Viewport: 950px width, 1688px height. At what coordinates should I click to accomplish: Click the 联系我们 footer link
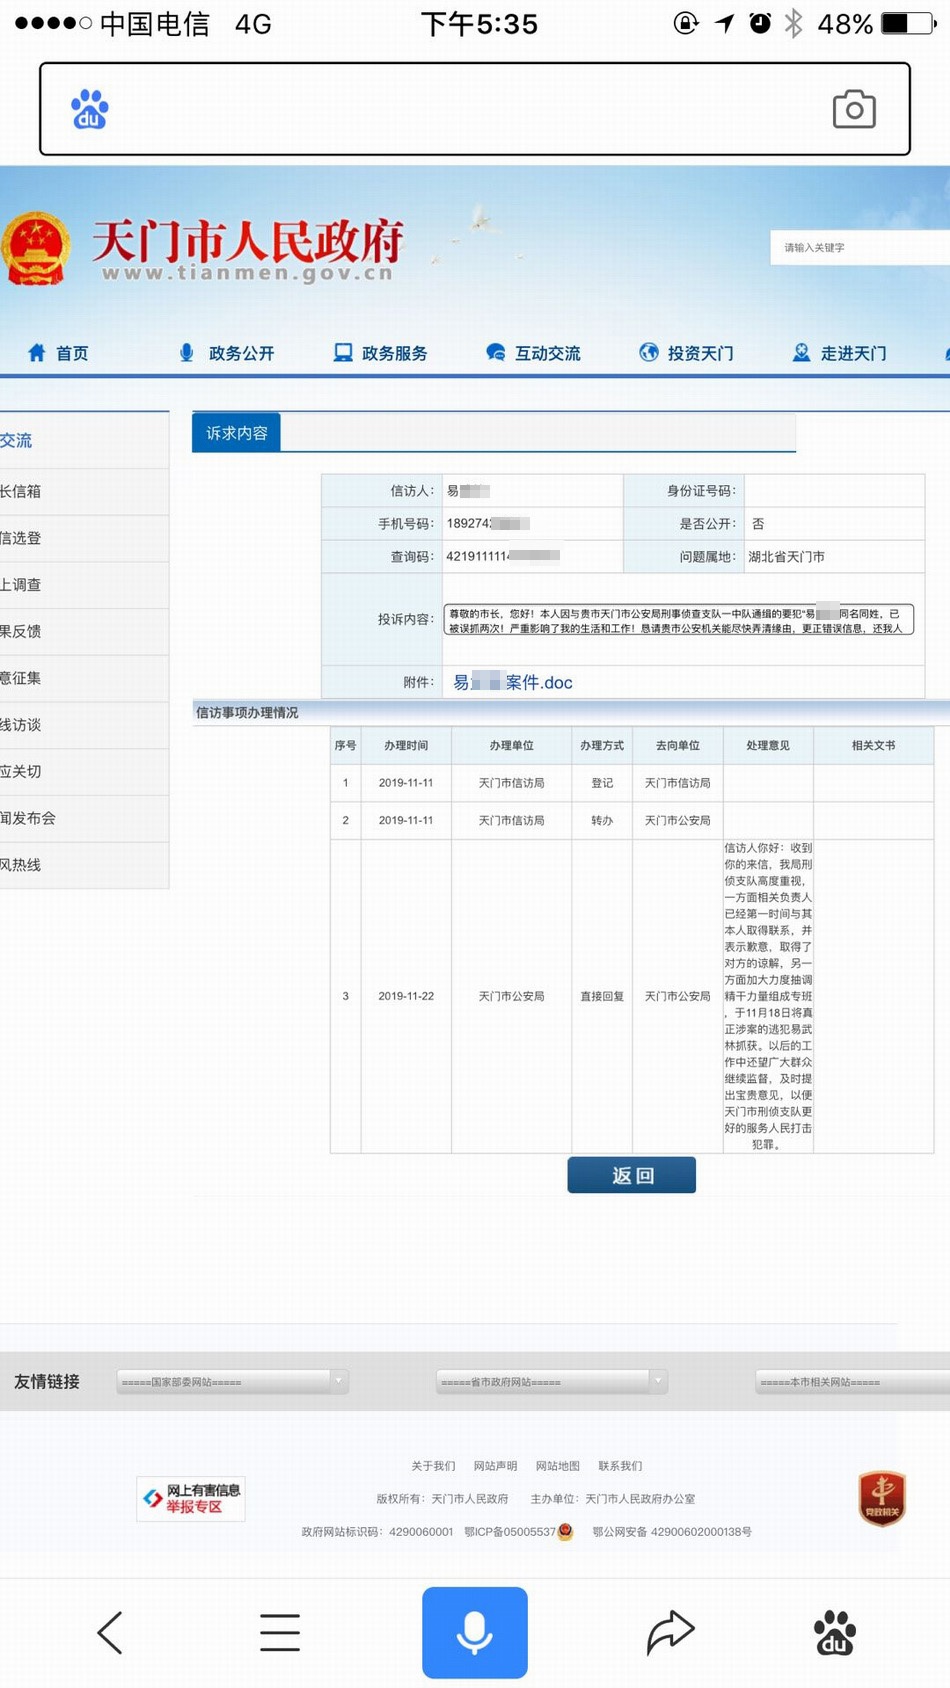tap(620, 1466)
